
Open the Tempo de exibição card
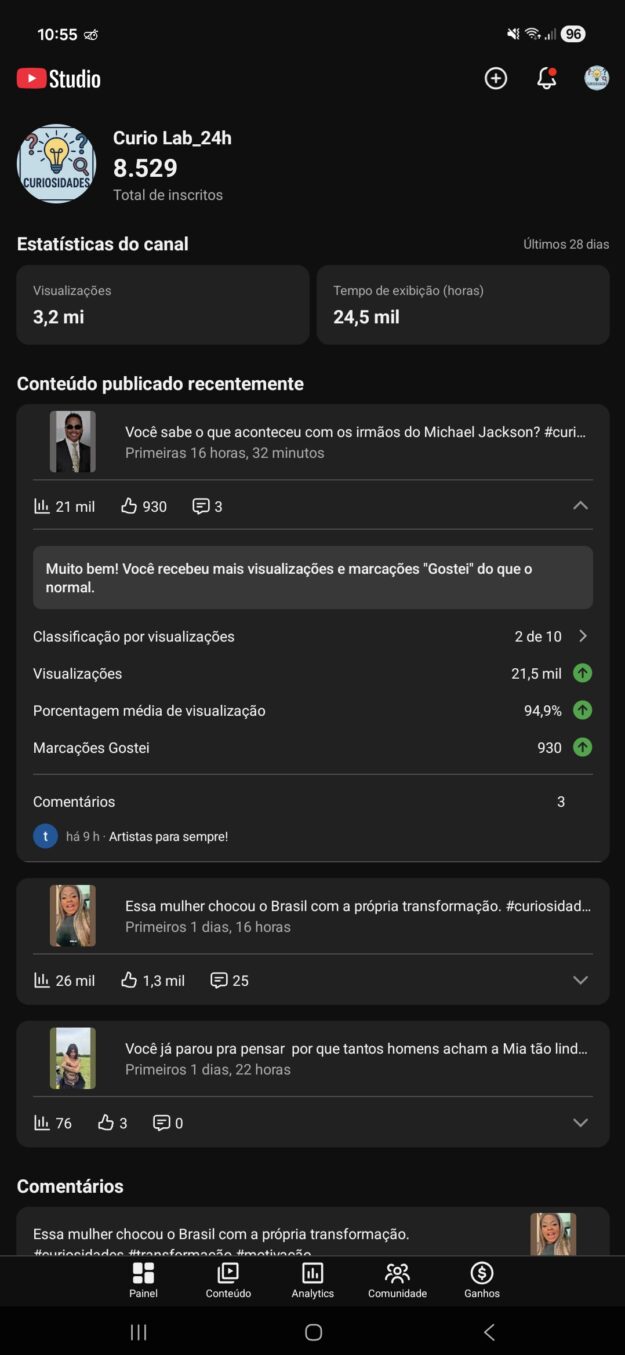coord(463,305)
